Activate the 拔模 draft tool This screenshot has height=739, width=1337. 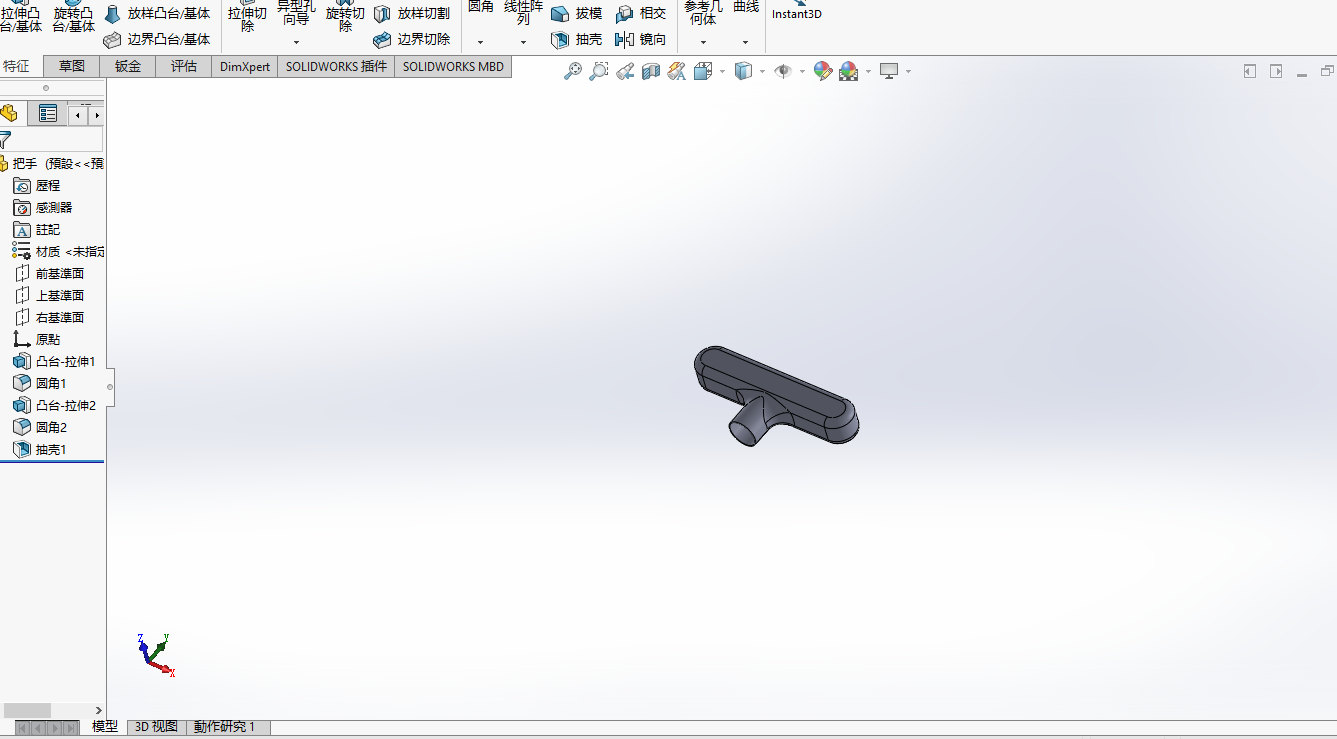point(576,14)
